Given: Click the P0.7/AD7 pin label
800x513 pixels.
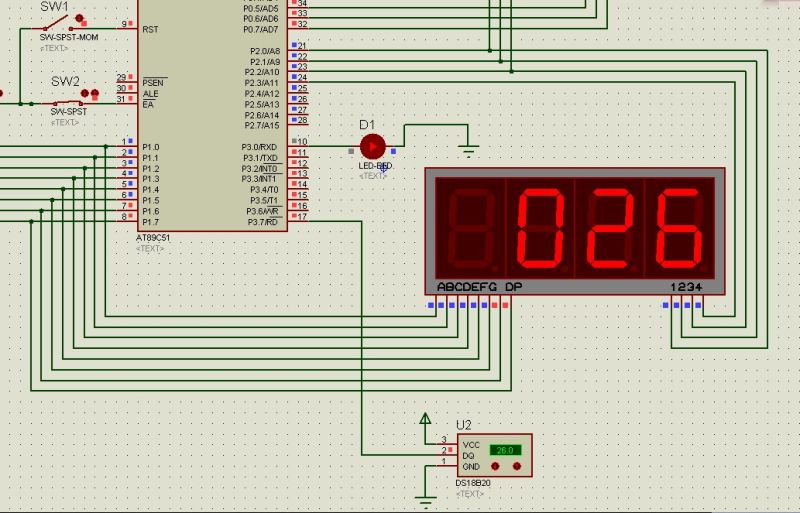Looking at the screenshot, I should click(261, 30).
